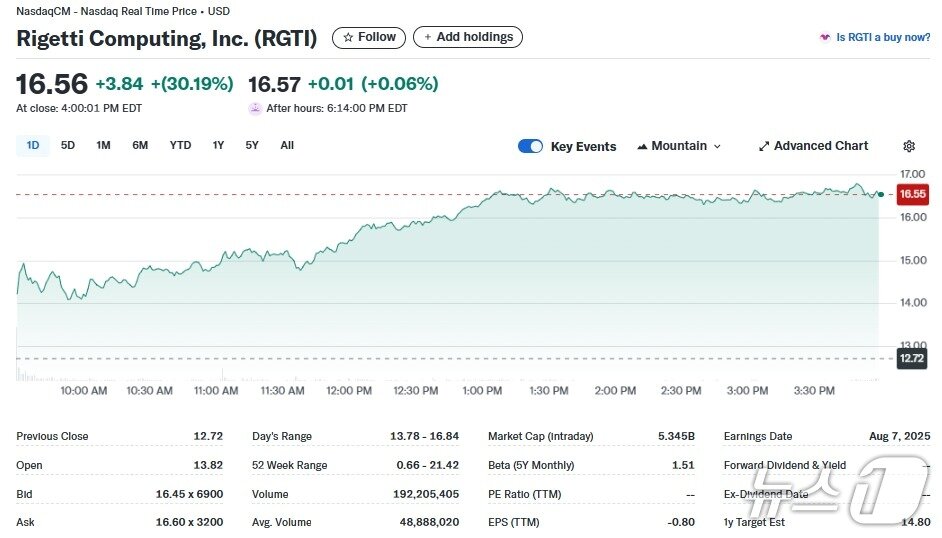Image resolution: width=942 pixels, height=538 pixels.
Task: Click the Advanced Chart expand arrows icon
Action: (x=764, y=146)
